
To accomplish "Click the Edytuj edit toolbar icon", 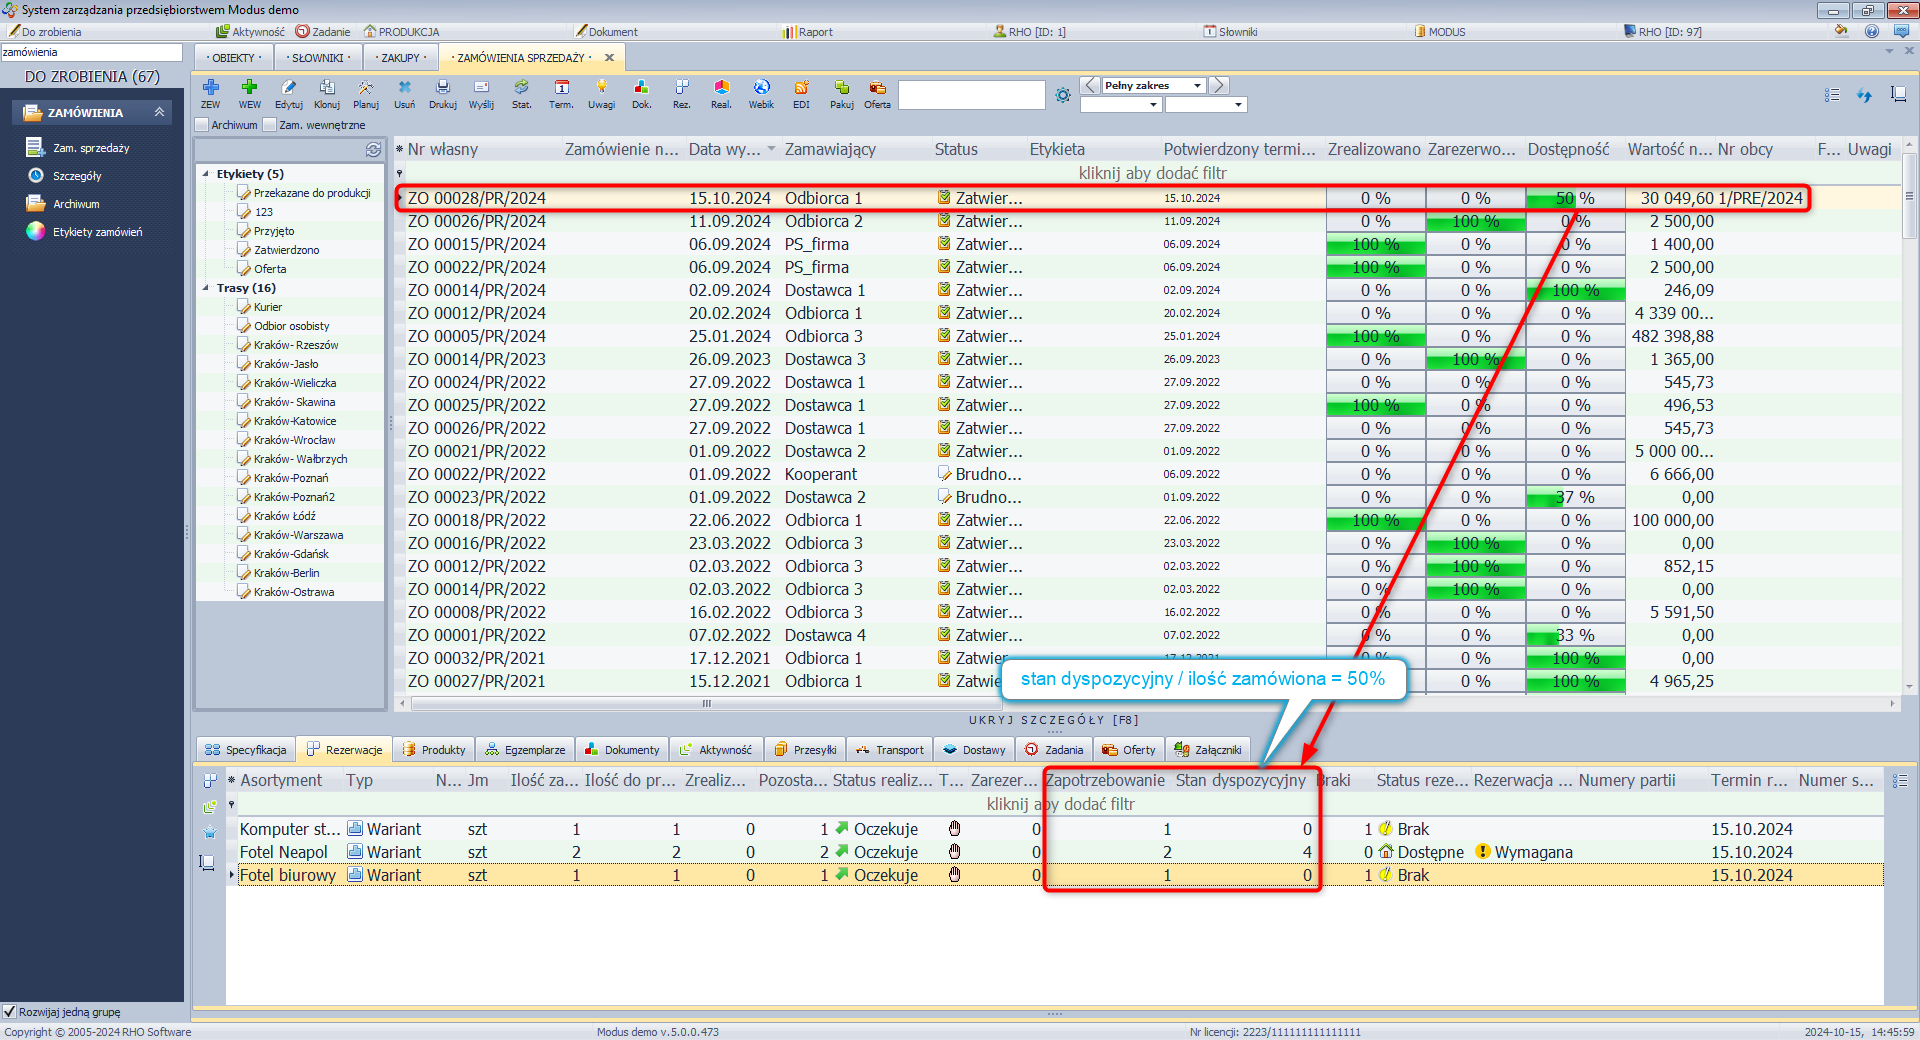I will [288, 93].
